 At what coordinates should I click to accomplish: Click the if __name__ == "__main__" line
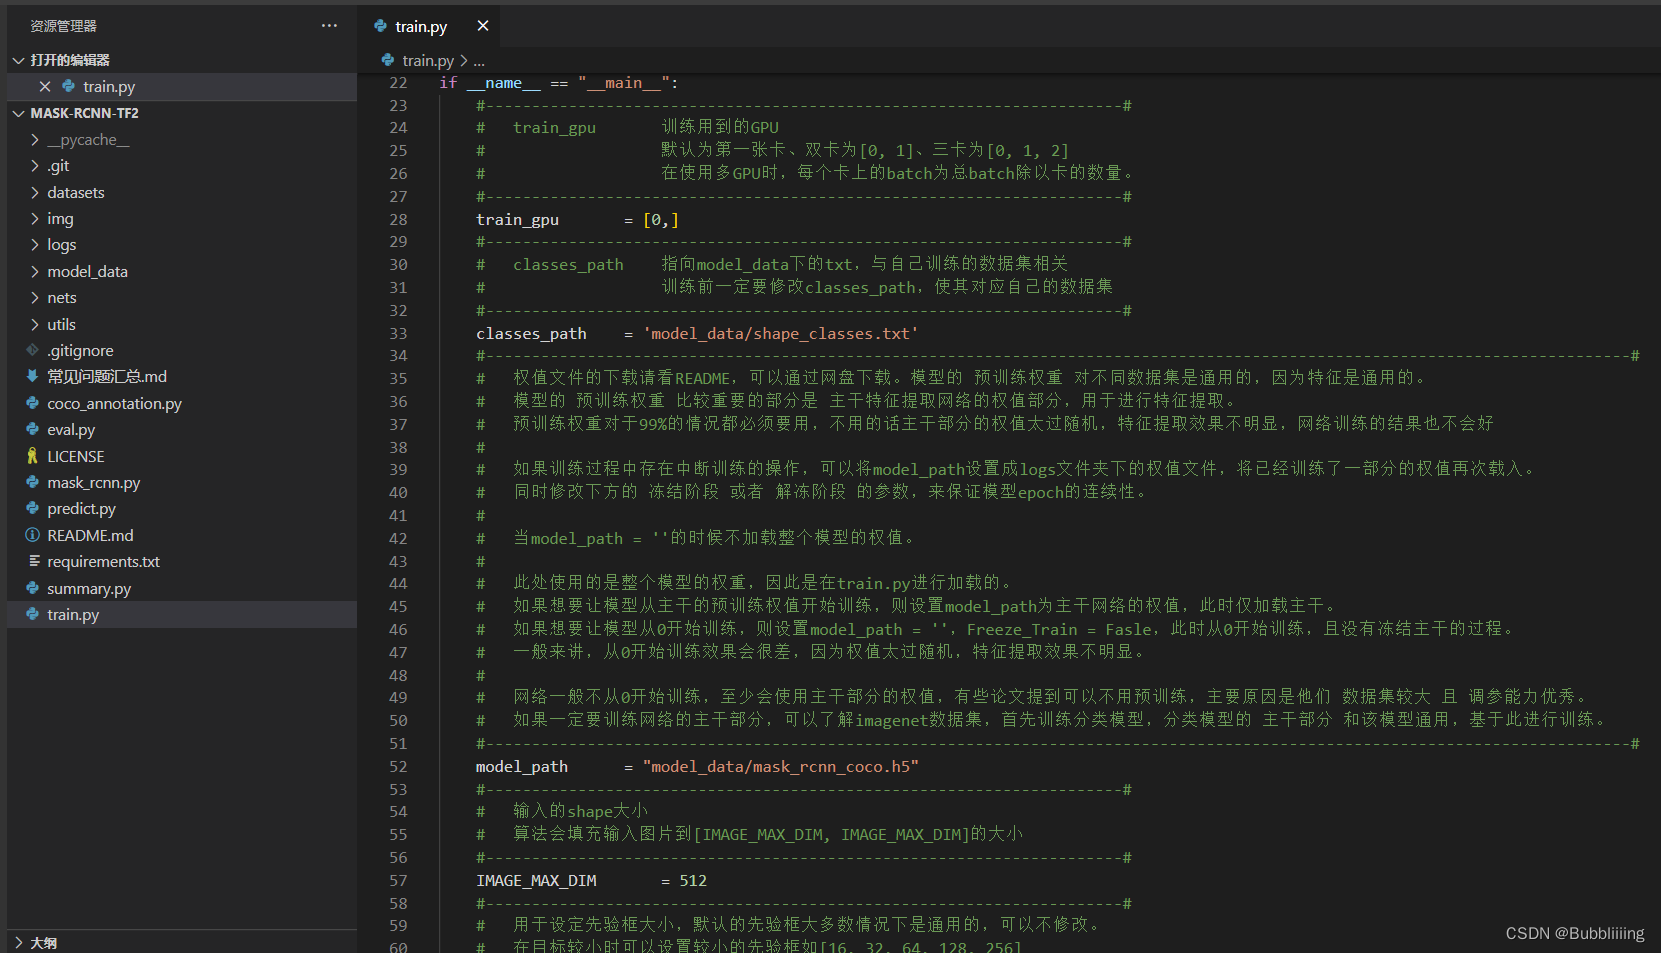(559, 83)
